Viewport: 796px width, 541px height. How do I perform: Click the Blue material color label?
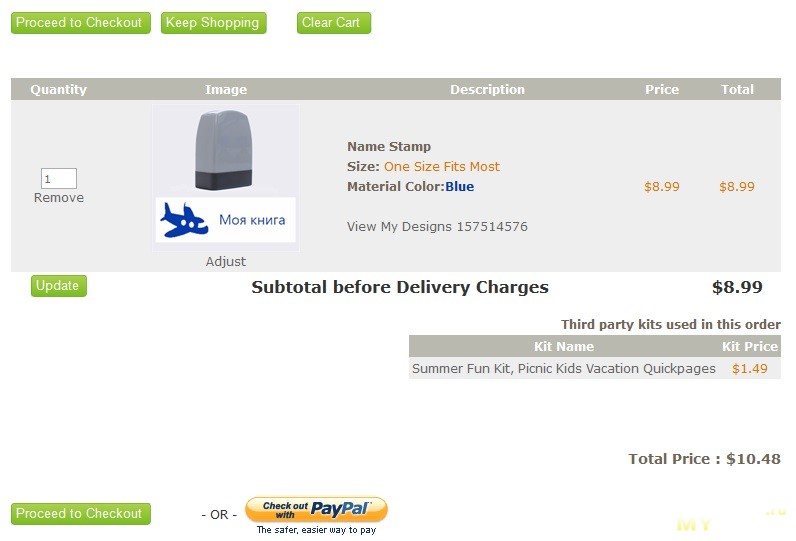(459, 187)
